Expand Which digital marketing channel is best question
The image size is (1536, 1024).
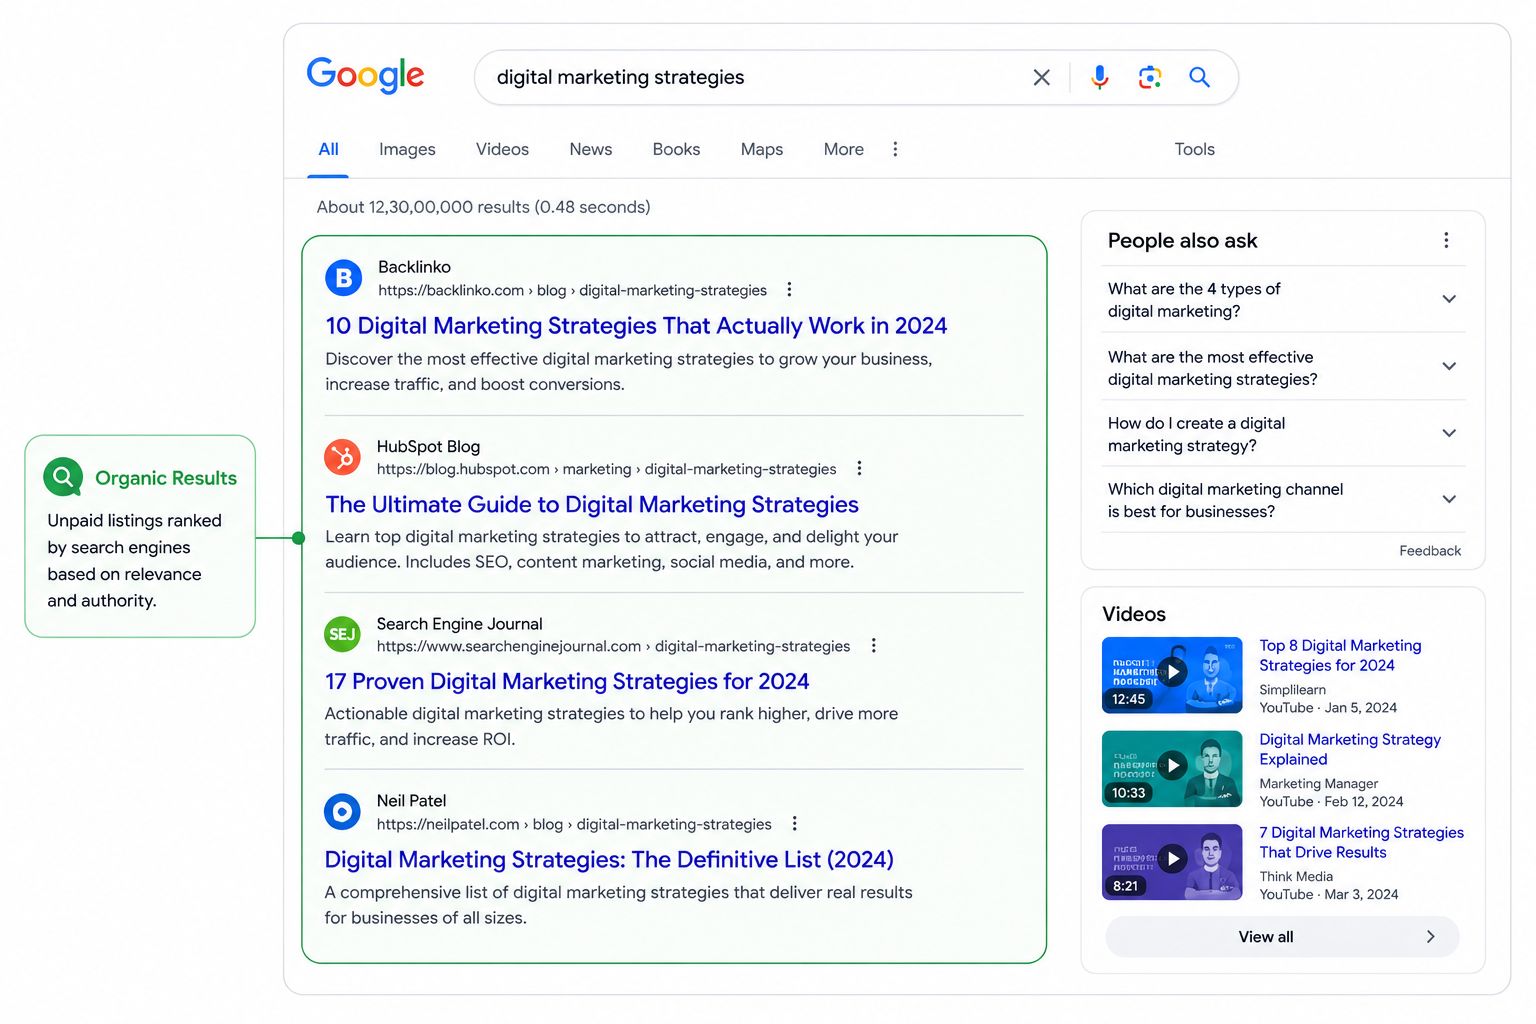click(1283, 499)
